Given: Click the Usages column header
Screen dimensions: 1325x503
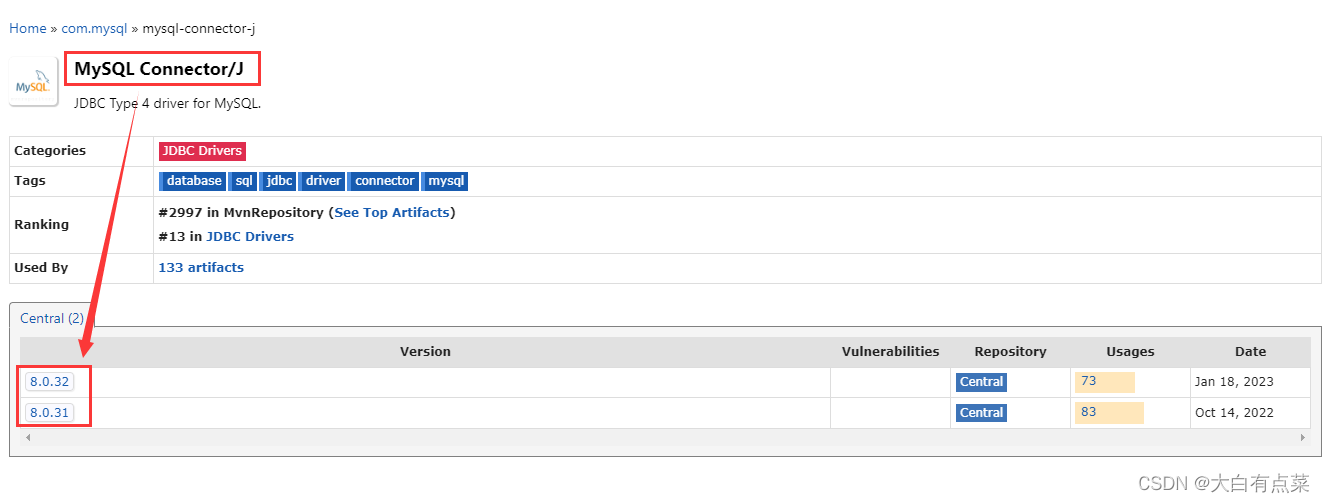Looking at the screenshot, I should point(1130,352).
